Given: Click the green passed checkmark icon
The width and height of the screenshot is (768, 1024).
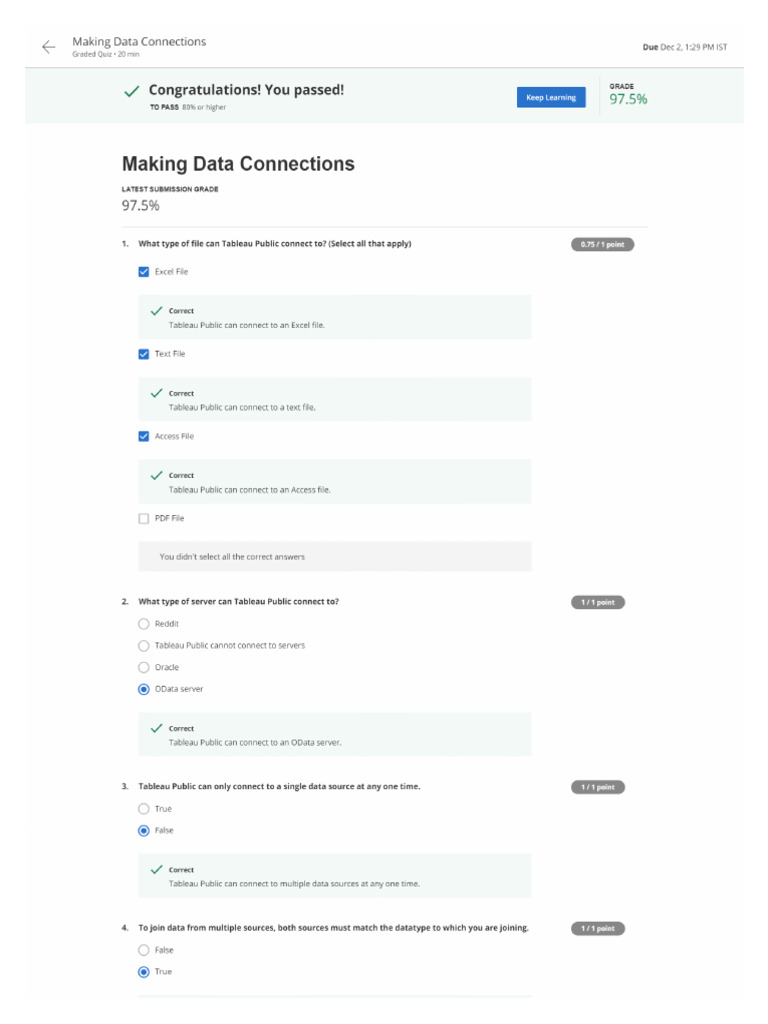Looking at the screenshot, I should tap(132, 91).
